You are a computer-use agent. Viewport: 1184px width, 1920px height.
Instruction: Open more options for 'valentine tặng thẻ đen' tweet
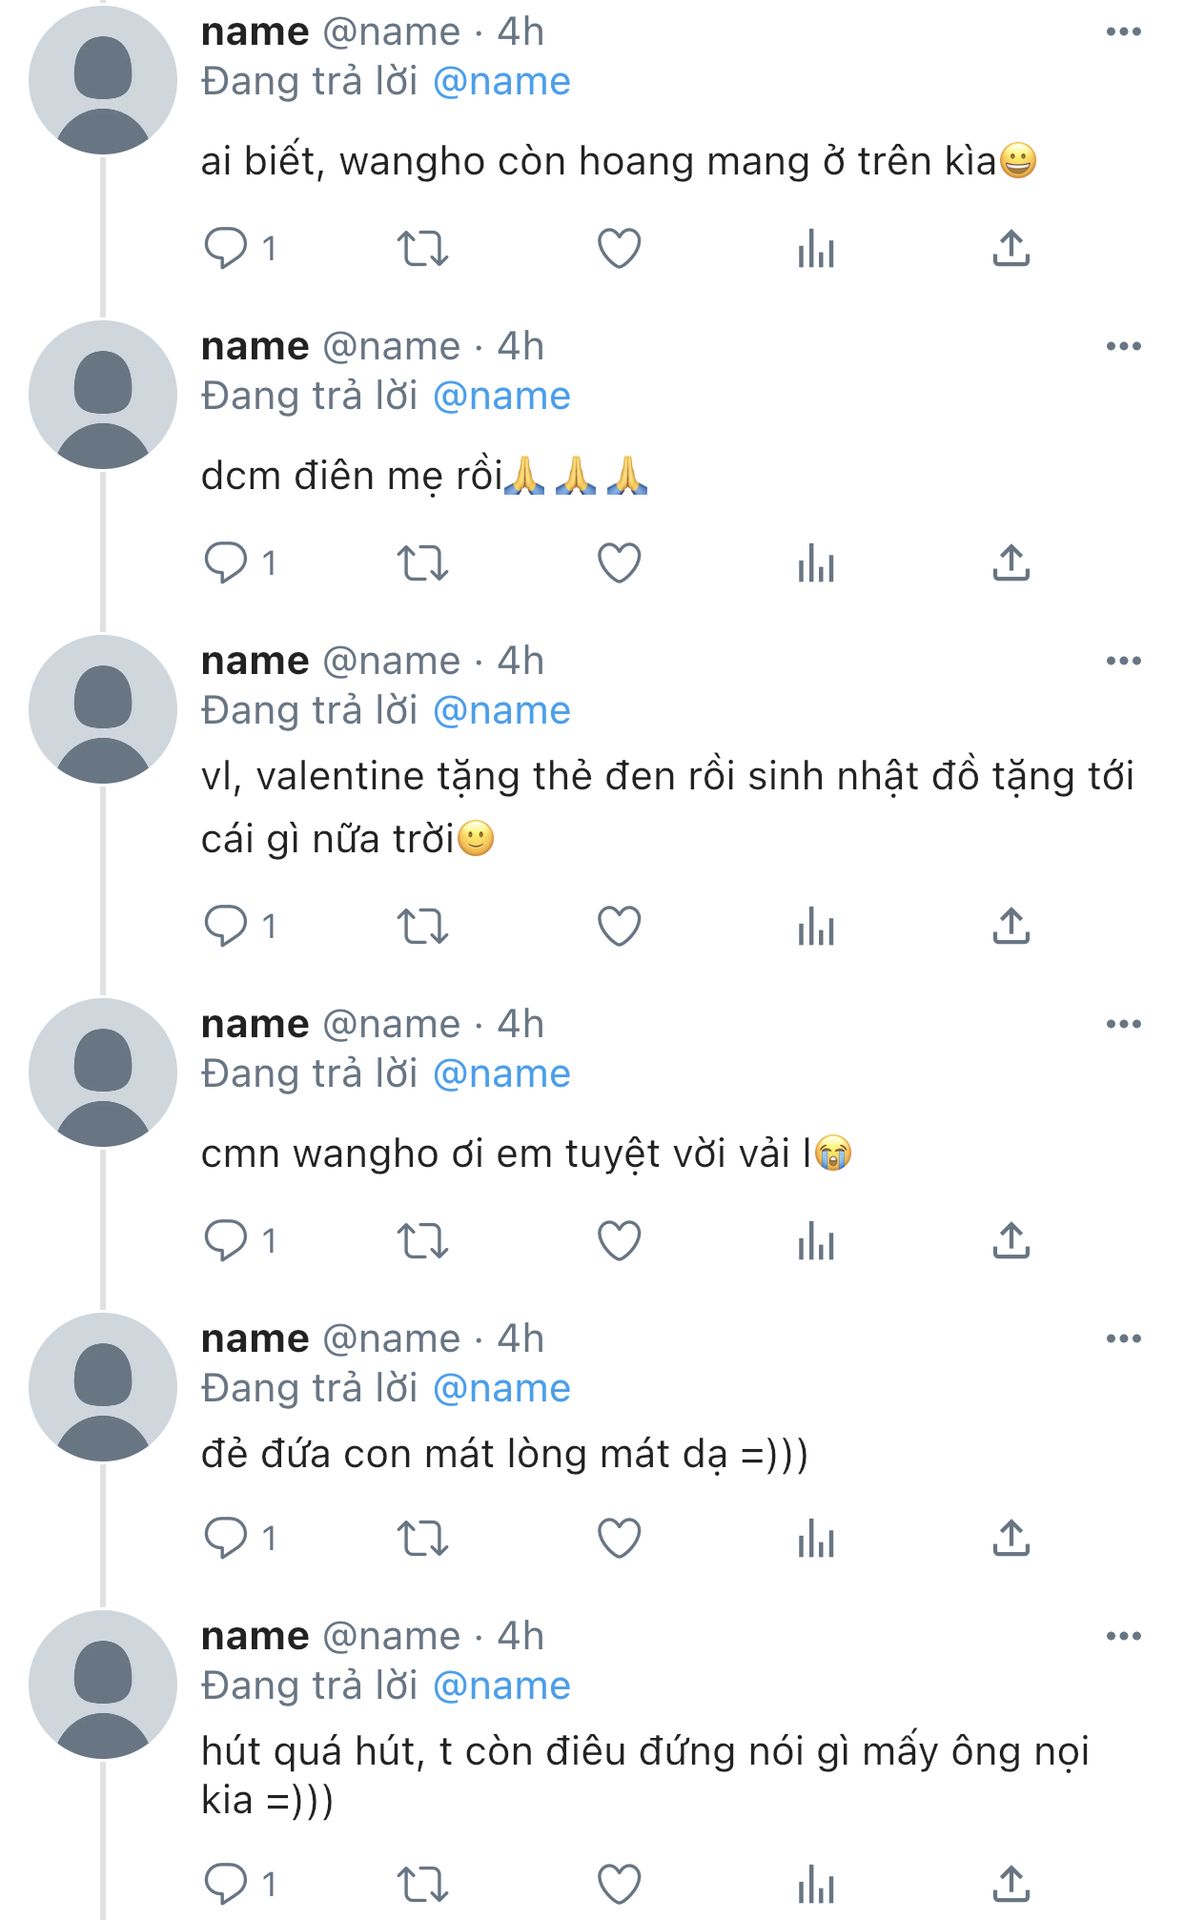[1123, 661]
